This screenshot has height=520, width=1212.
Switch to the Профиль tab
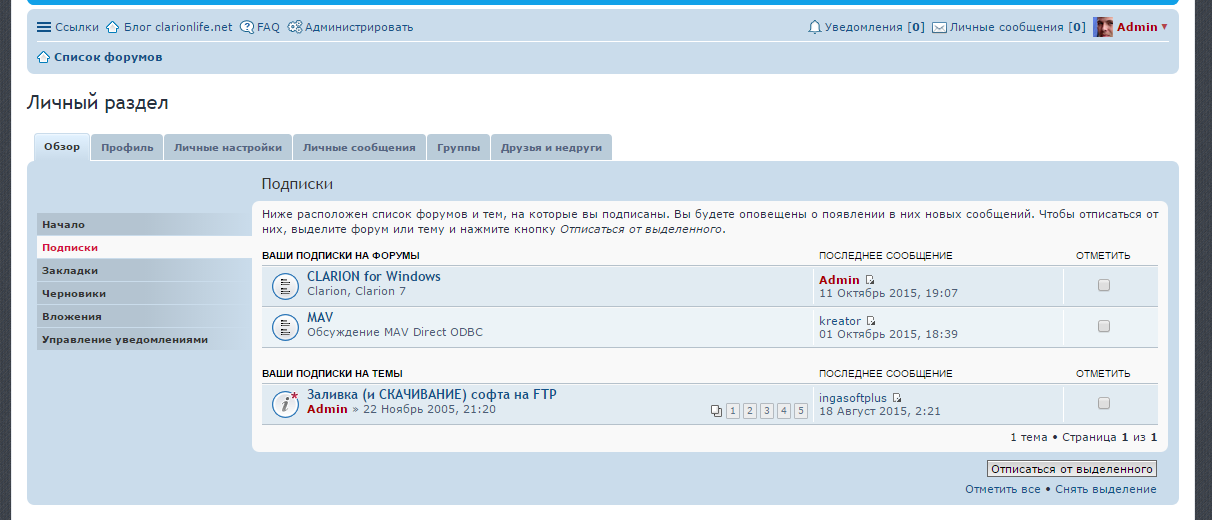click(x=127, y=147)
